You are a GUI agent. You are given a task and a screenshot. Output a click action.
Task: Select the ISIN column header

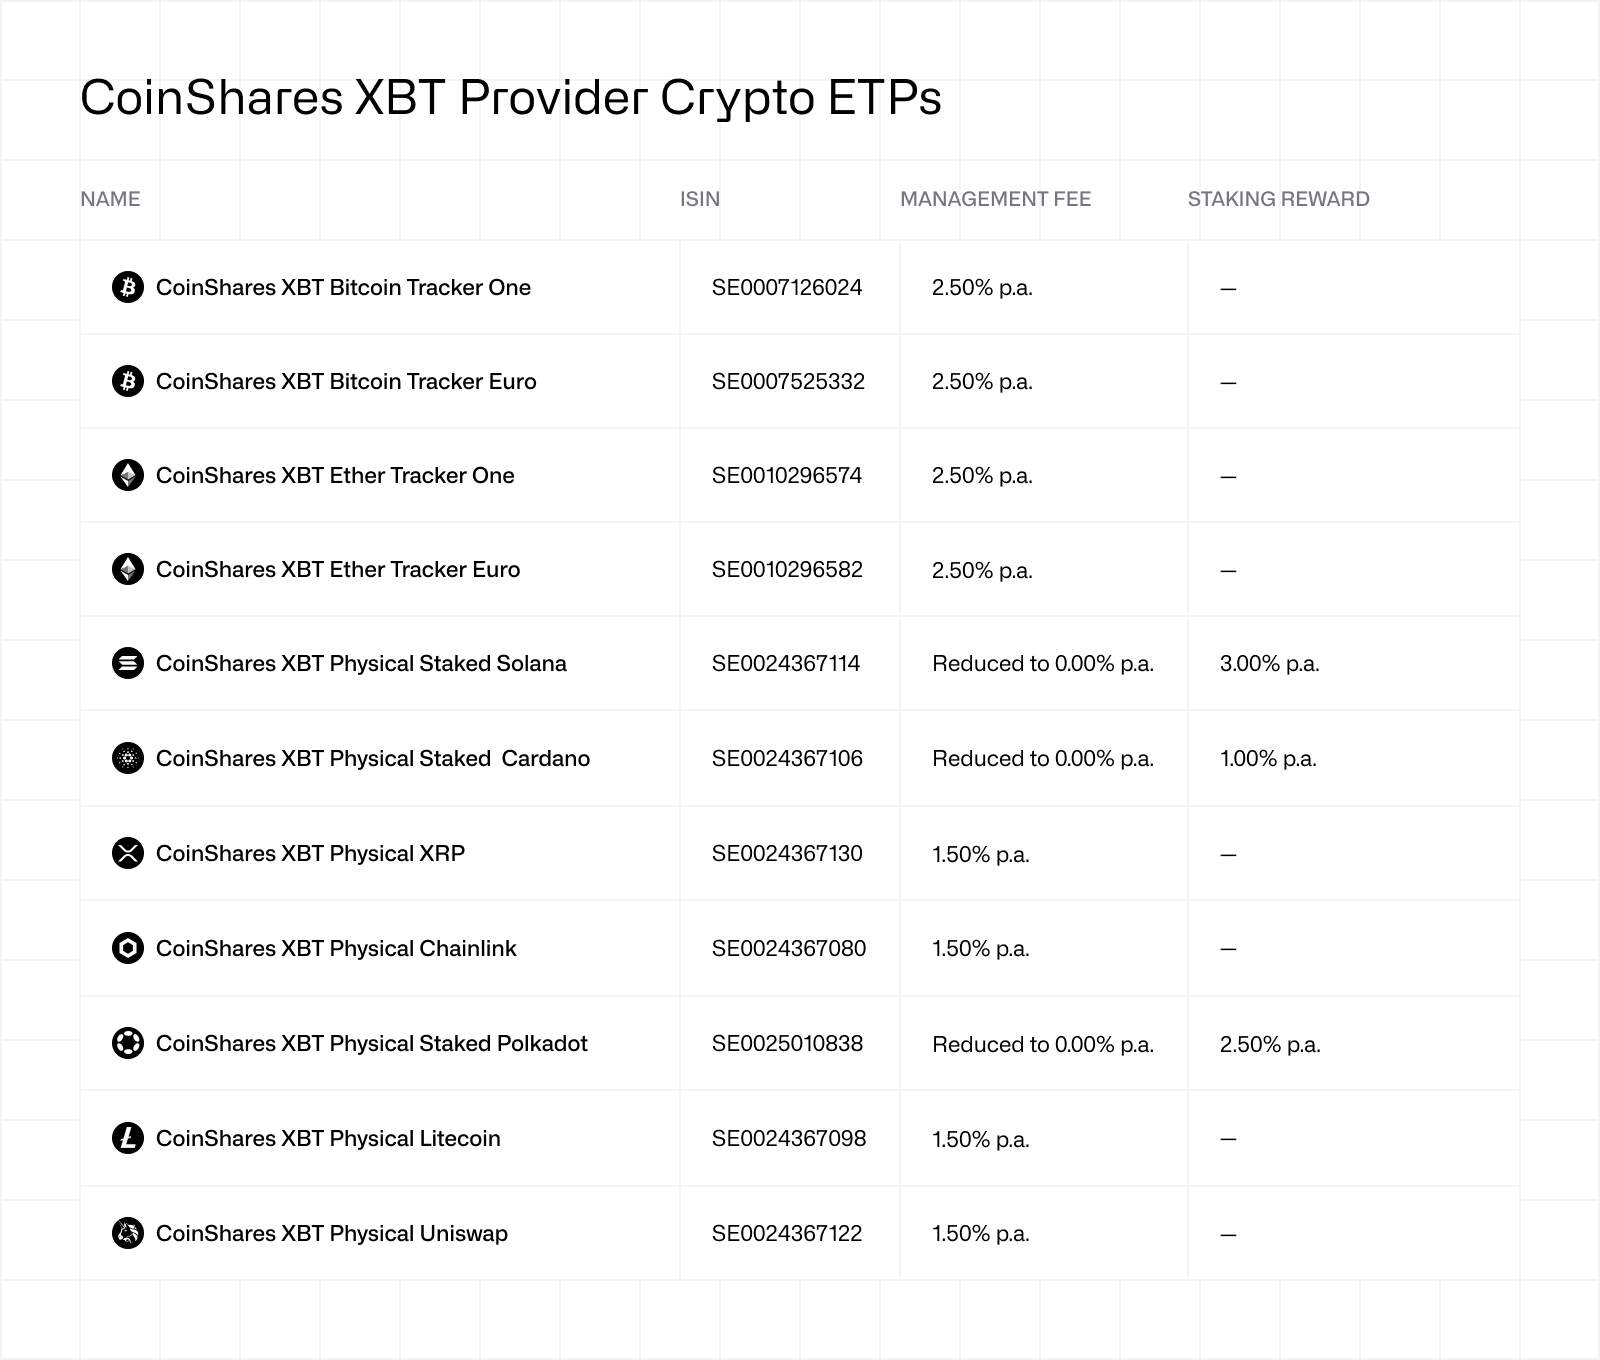[x=700, y=199]
